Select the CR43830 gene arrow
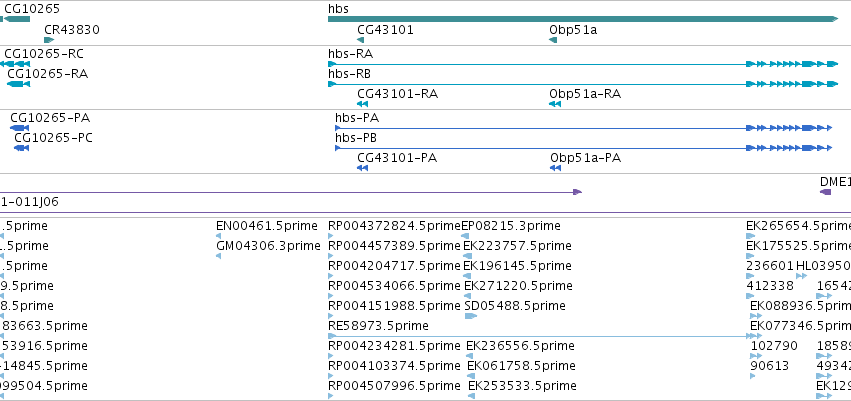Screen dimensions: 851x401 [49, 40]
